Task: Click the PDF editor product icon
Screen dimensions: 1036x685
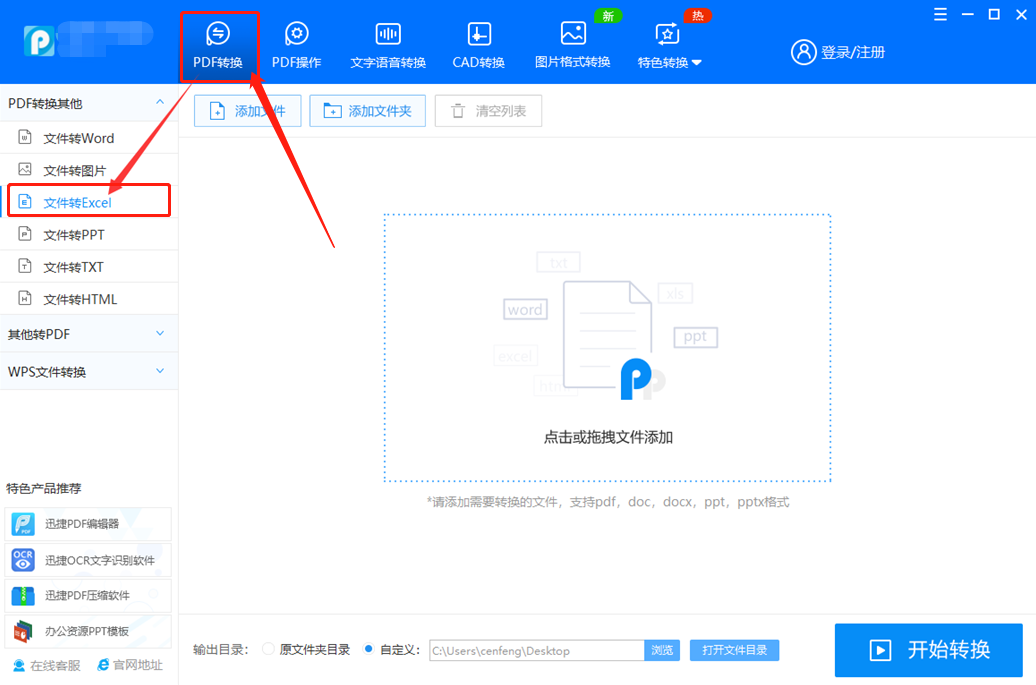Action: point(23,524)
